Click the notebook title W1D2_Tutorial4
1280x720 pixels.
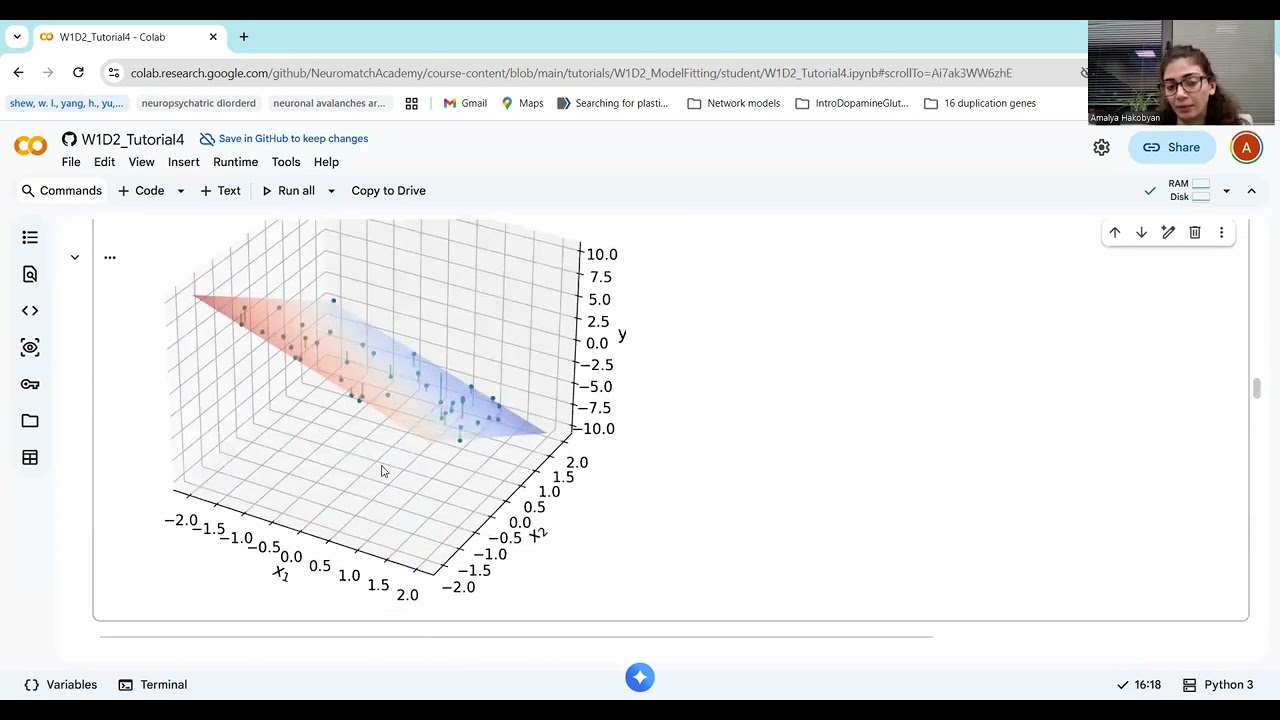pos(132,139)
